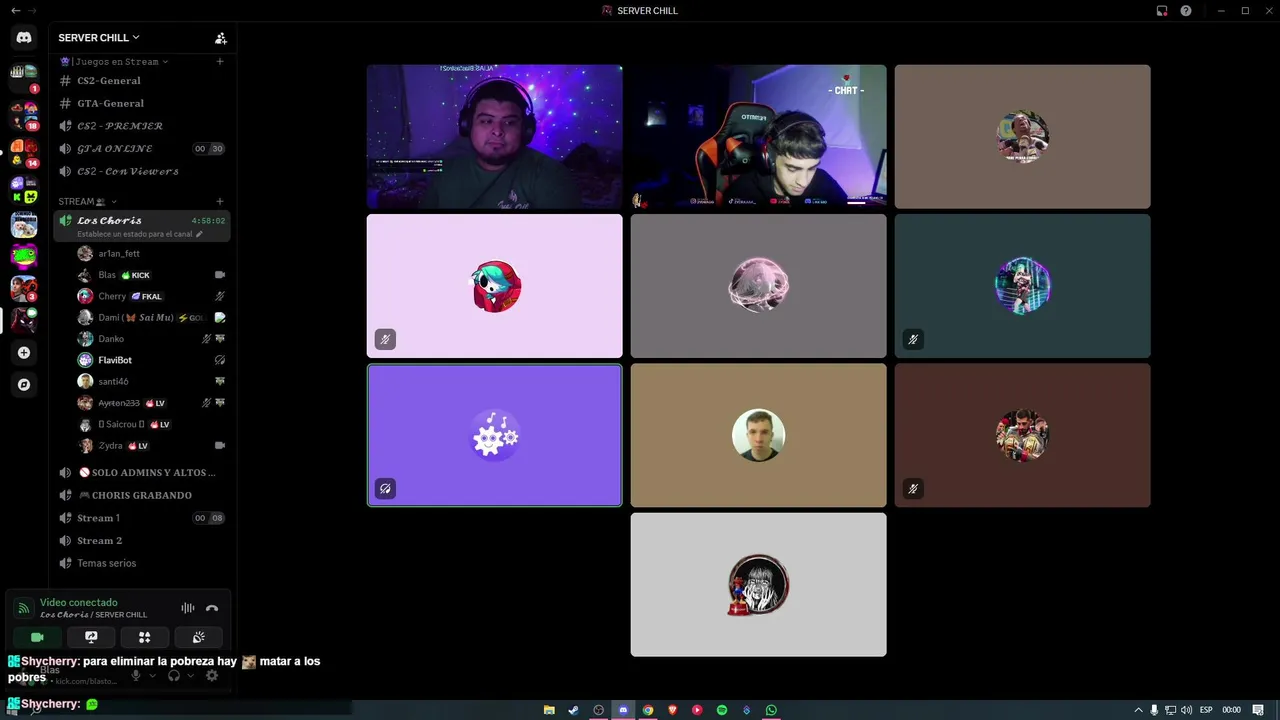The height and width of the screenshot is (720, 1280).
Task: Select FlaviBot in the voice list
Action: (x=152, y=360)
